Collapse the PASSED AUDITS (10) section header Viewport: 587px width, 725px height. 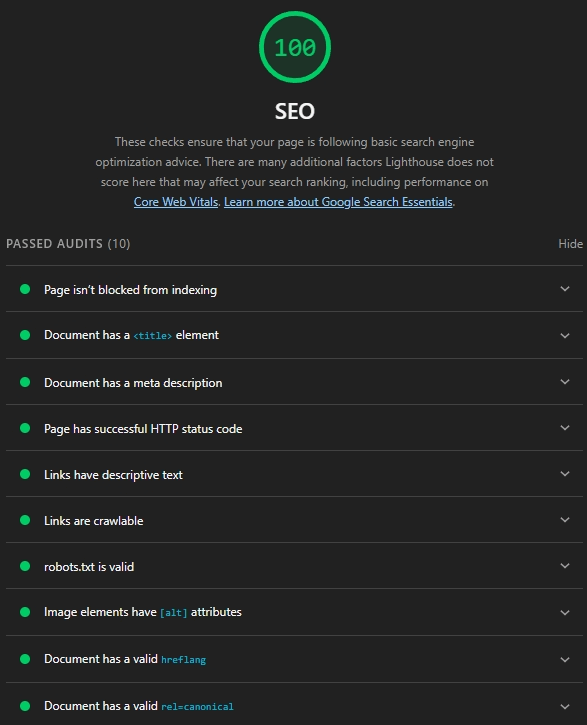tap(68, 244)
